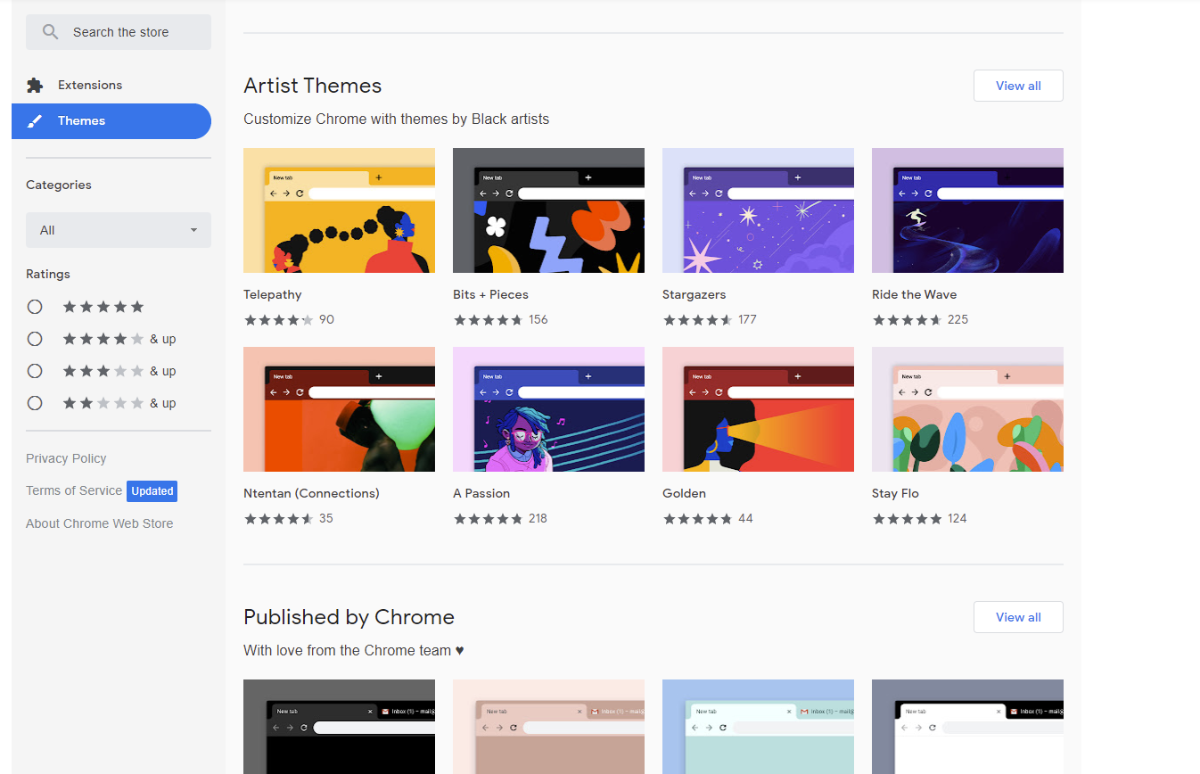Open the Stargazers theme thumbnail

pyautogui.click(x=758, y=210)
